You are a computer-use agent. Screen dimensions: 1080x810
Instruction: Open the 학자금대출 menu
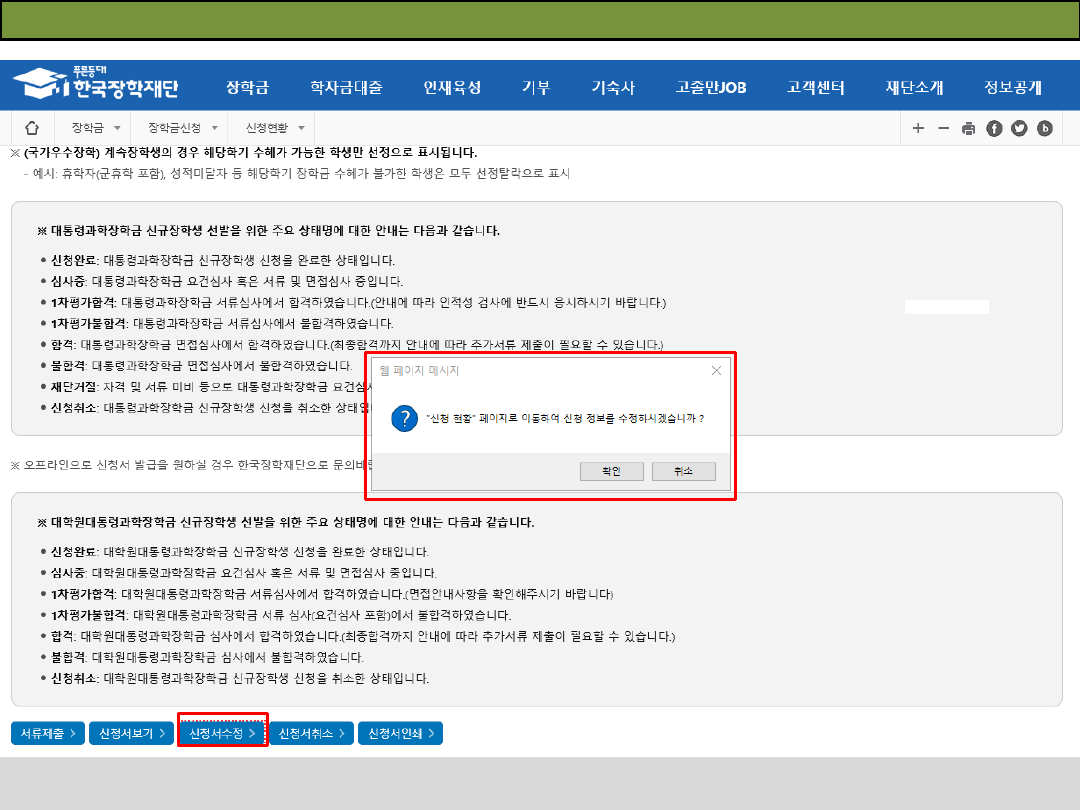click(x=346, y=87)
